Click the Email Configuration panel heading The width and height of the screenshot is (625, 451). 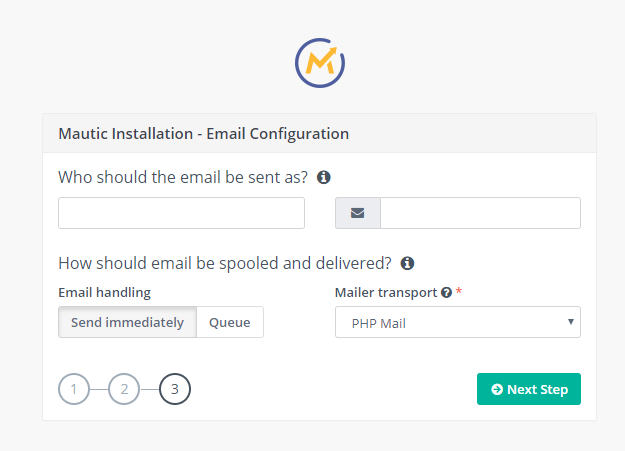203,133
